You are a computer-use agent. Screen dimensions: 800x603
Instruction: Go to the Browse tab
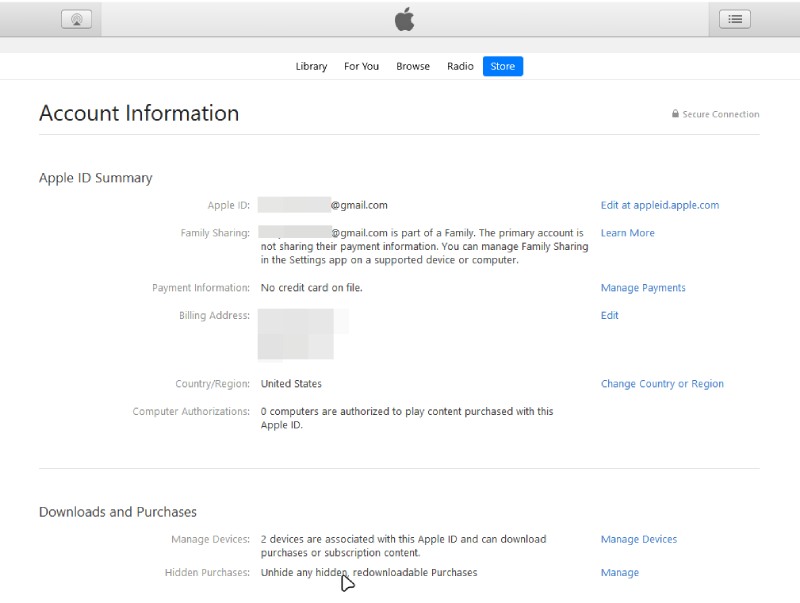point(413,66)
